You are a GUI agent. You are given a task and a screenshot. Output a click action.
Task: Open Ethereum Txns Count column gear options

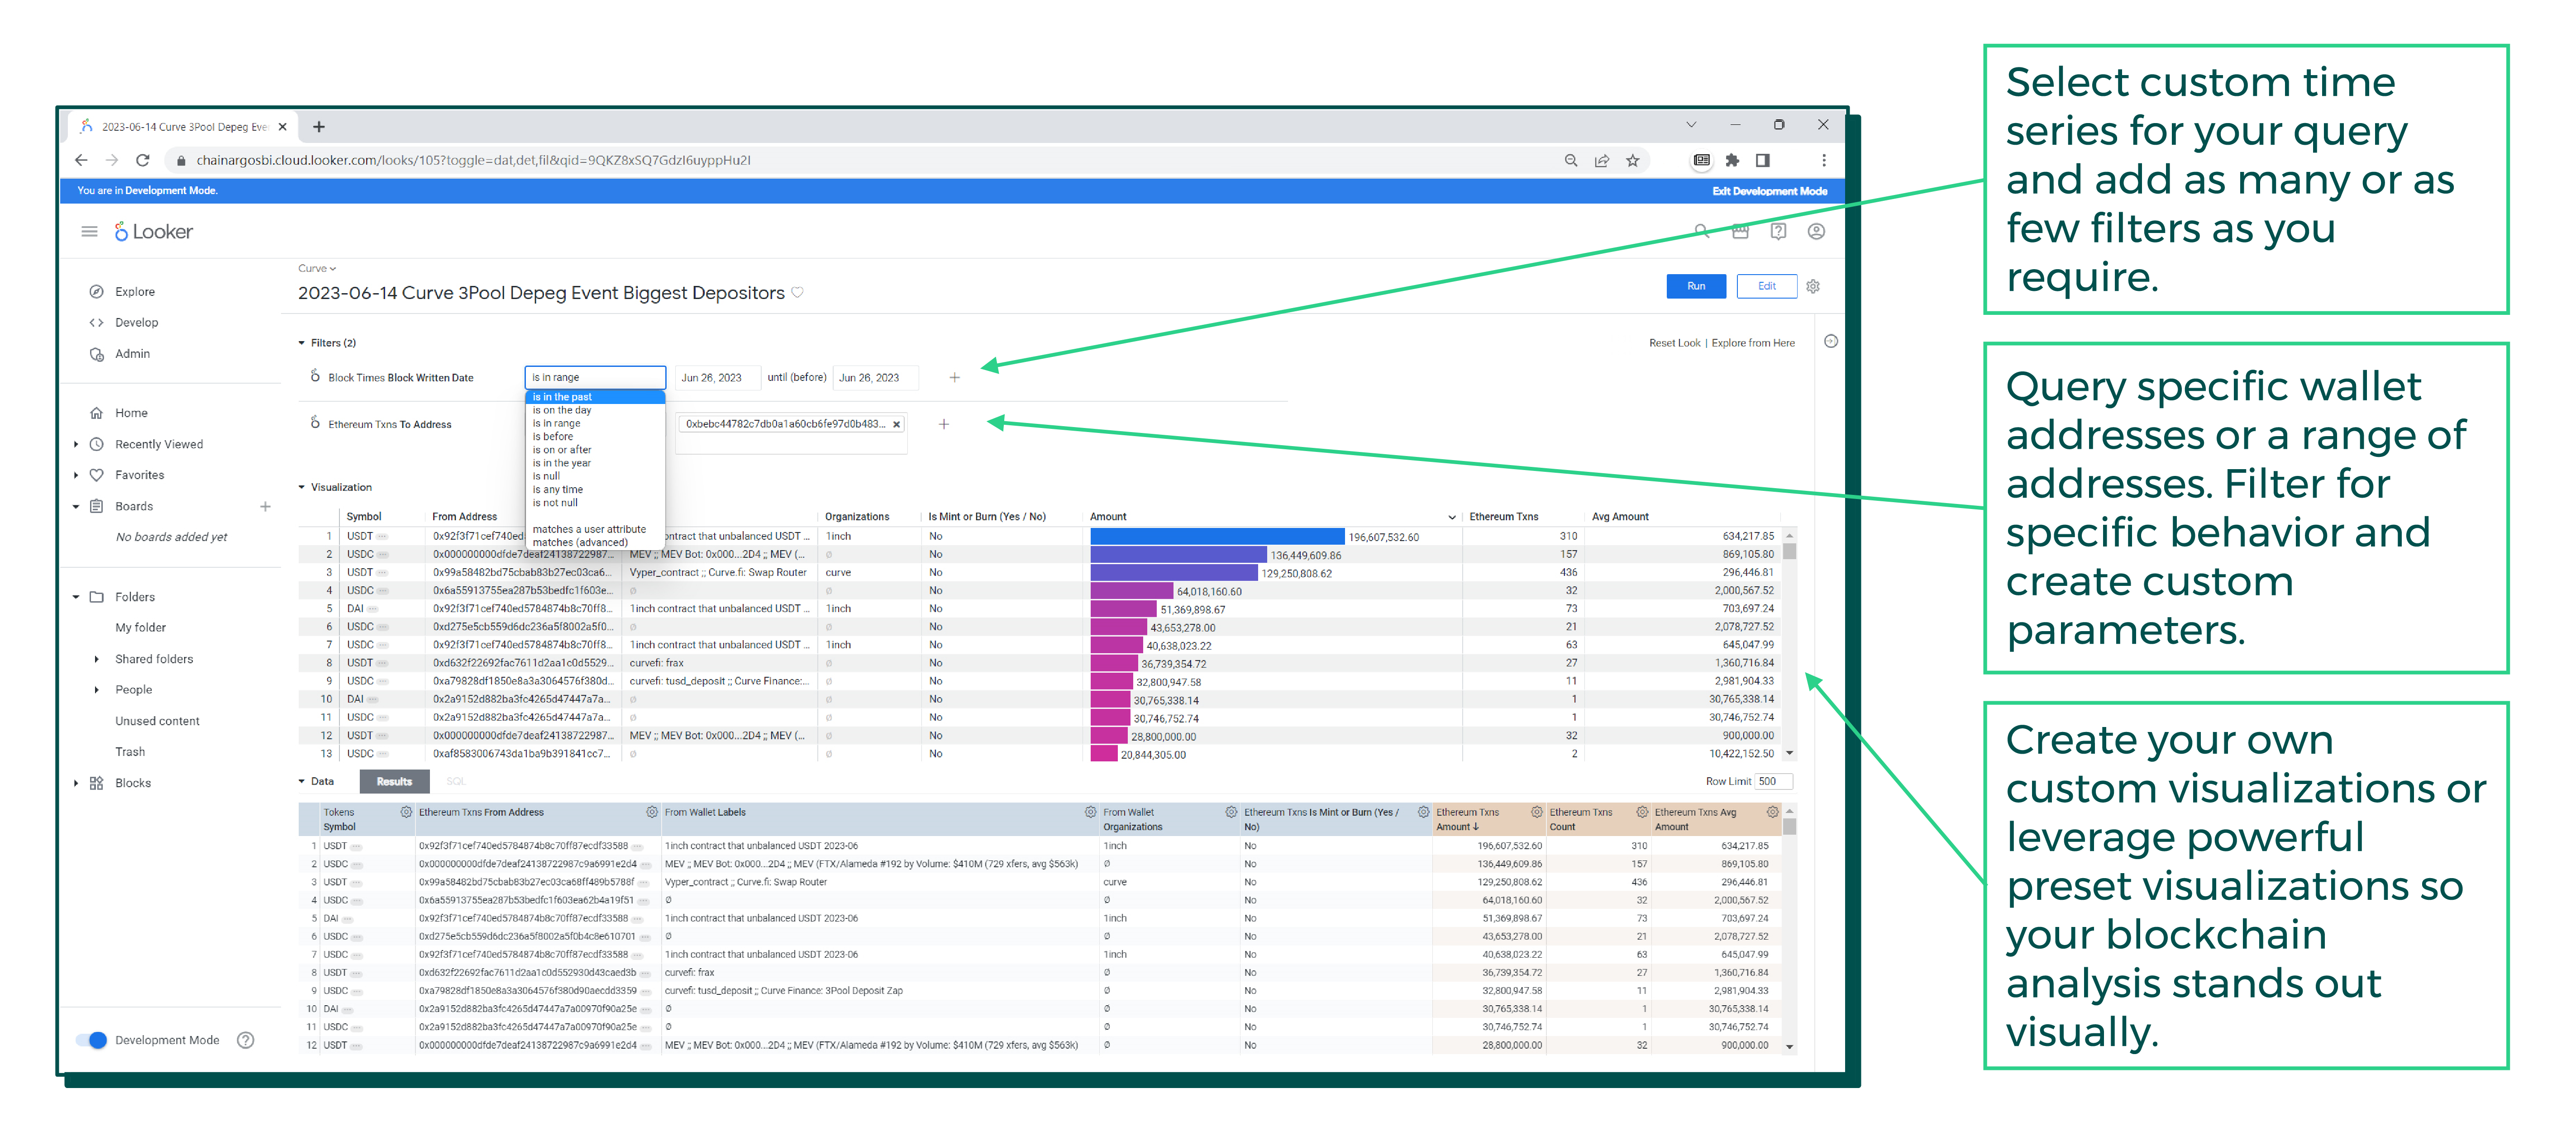[1642, 813]
